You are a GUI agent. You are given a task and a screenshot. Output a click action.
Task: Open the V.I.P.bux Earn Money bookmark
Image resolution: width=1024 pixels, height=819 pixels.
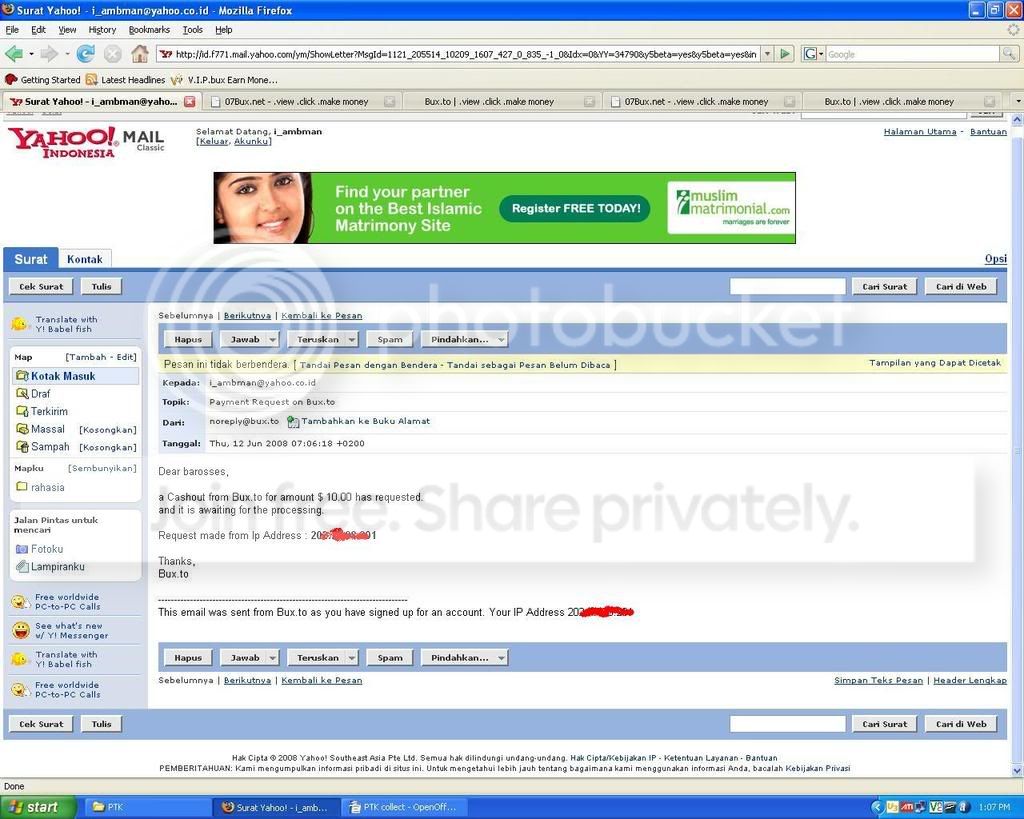pos(223,80)
